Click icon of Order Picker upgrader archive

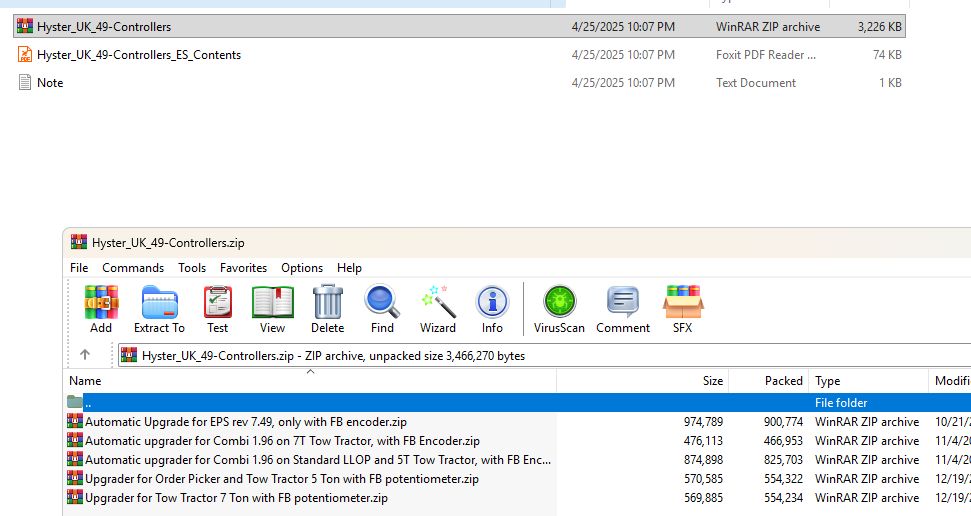(x=75, y=478)
